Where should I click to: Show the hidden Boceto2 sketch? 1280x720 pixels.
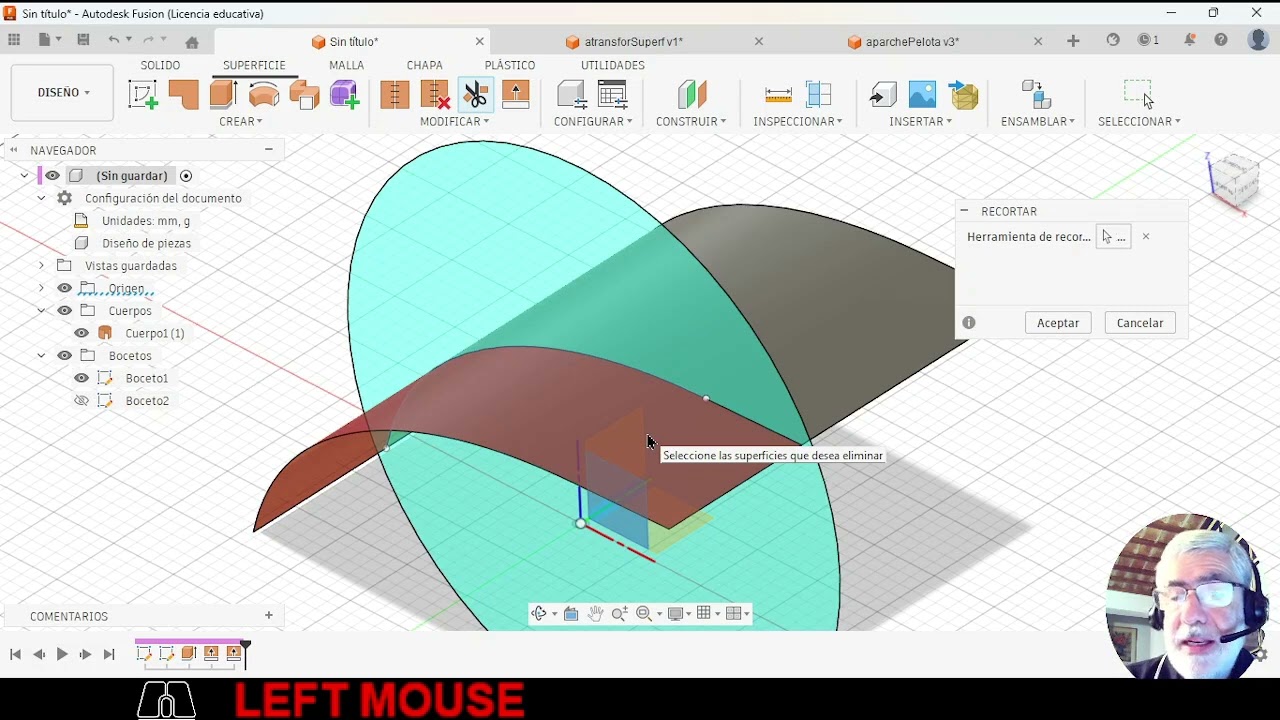pyautogui.click(x=82, y=401)
